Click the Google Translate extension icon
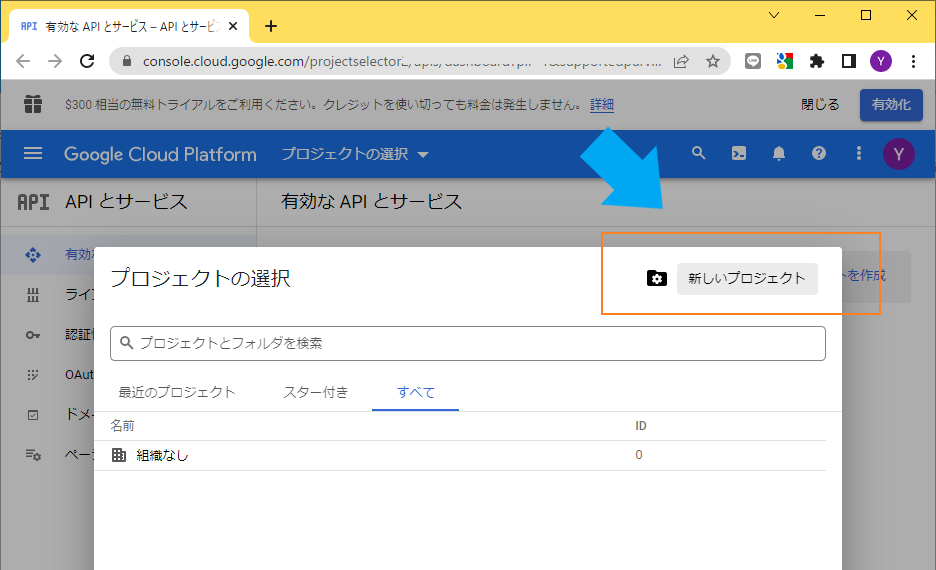The width and height of the screenshot is (936, 570). 784,61
